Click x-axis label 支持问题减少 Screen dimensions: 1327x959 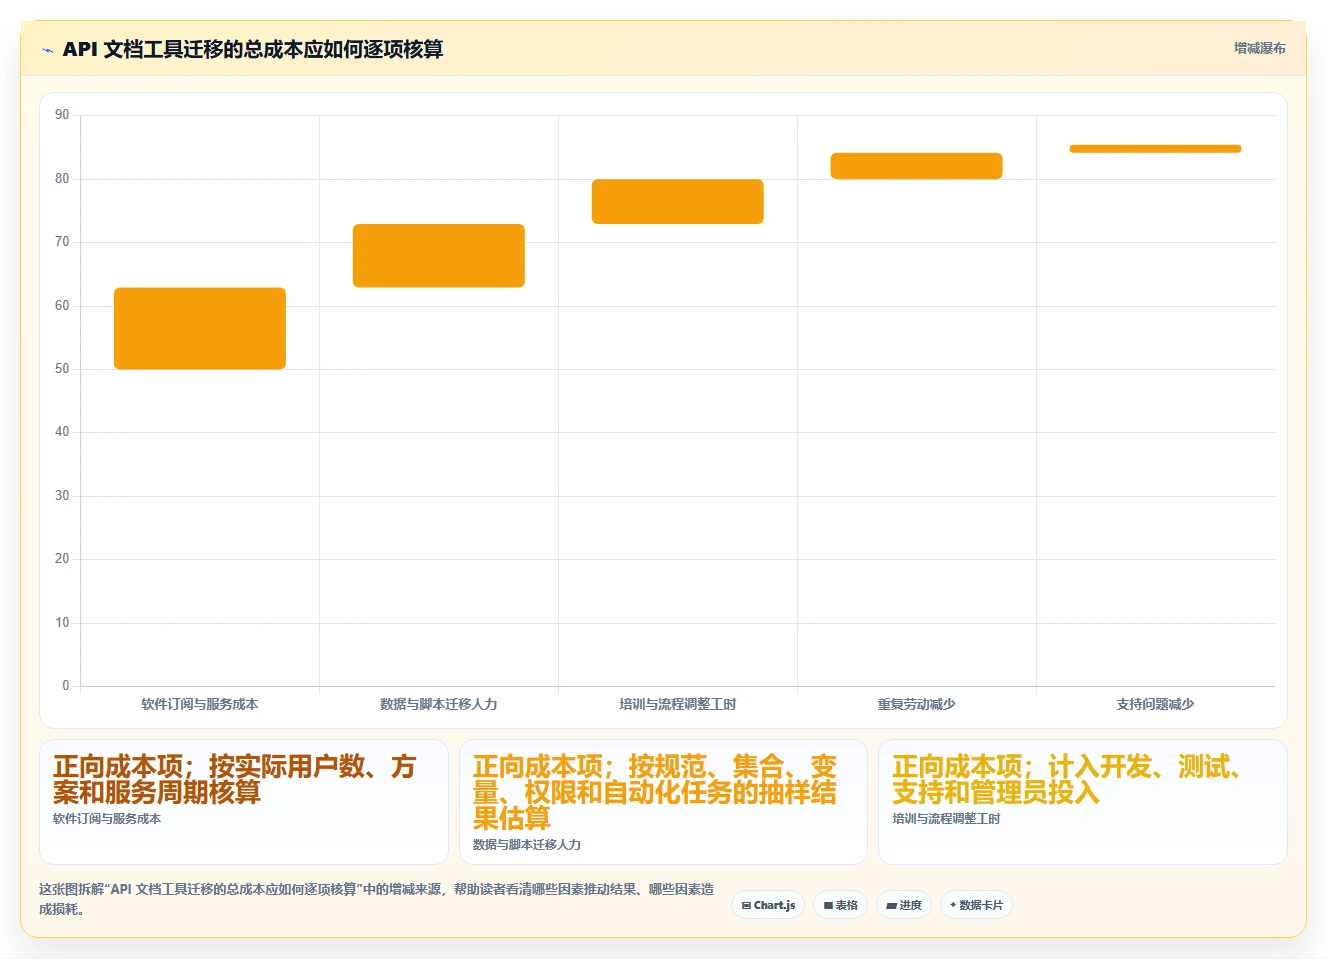pyautogui.click(x=1155, y=704)
